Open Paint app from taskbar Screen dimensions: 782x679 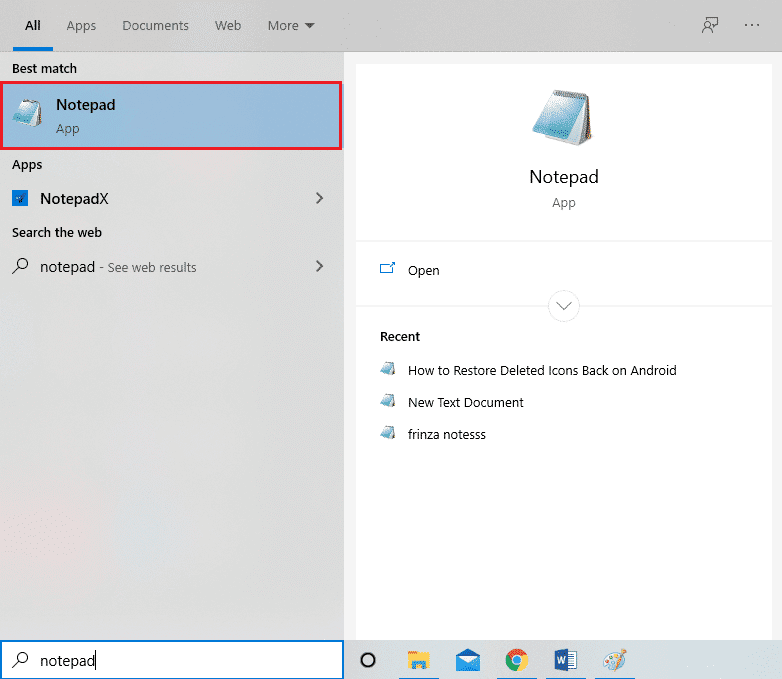(614, 660)
